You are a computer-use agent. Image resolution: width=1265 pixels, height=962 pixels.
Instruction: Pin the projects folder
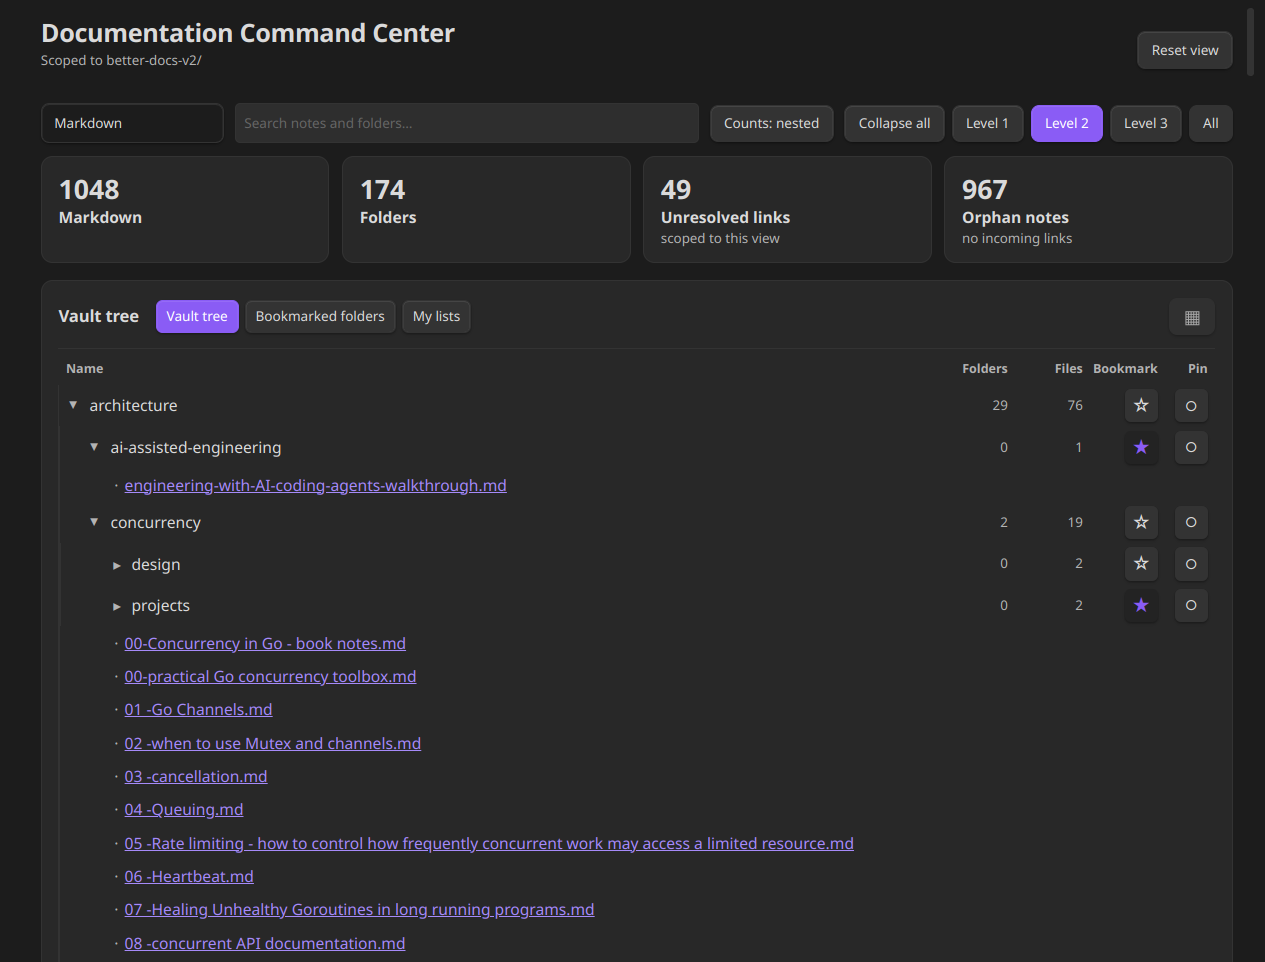point(1191,605)
